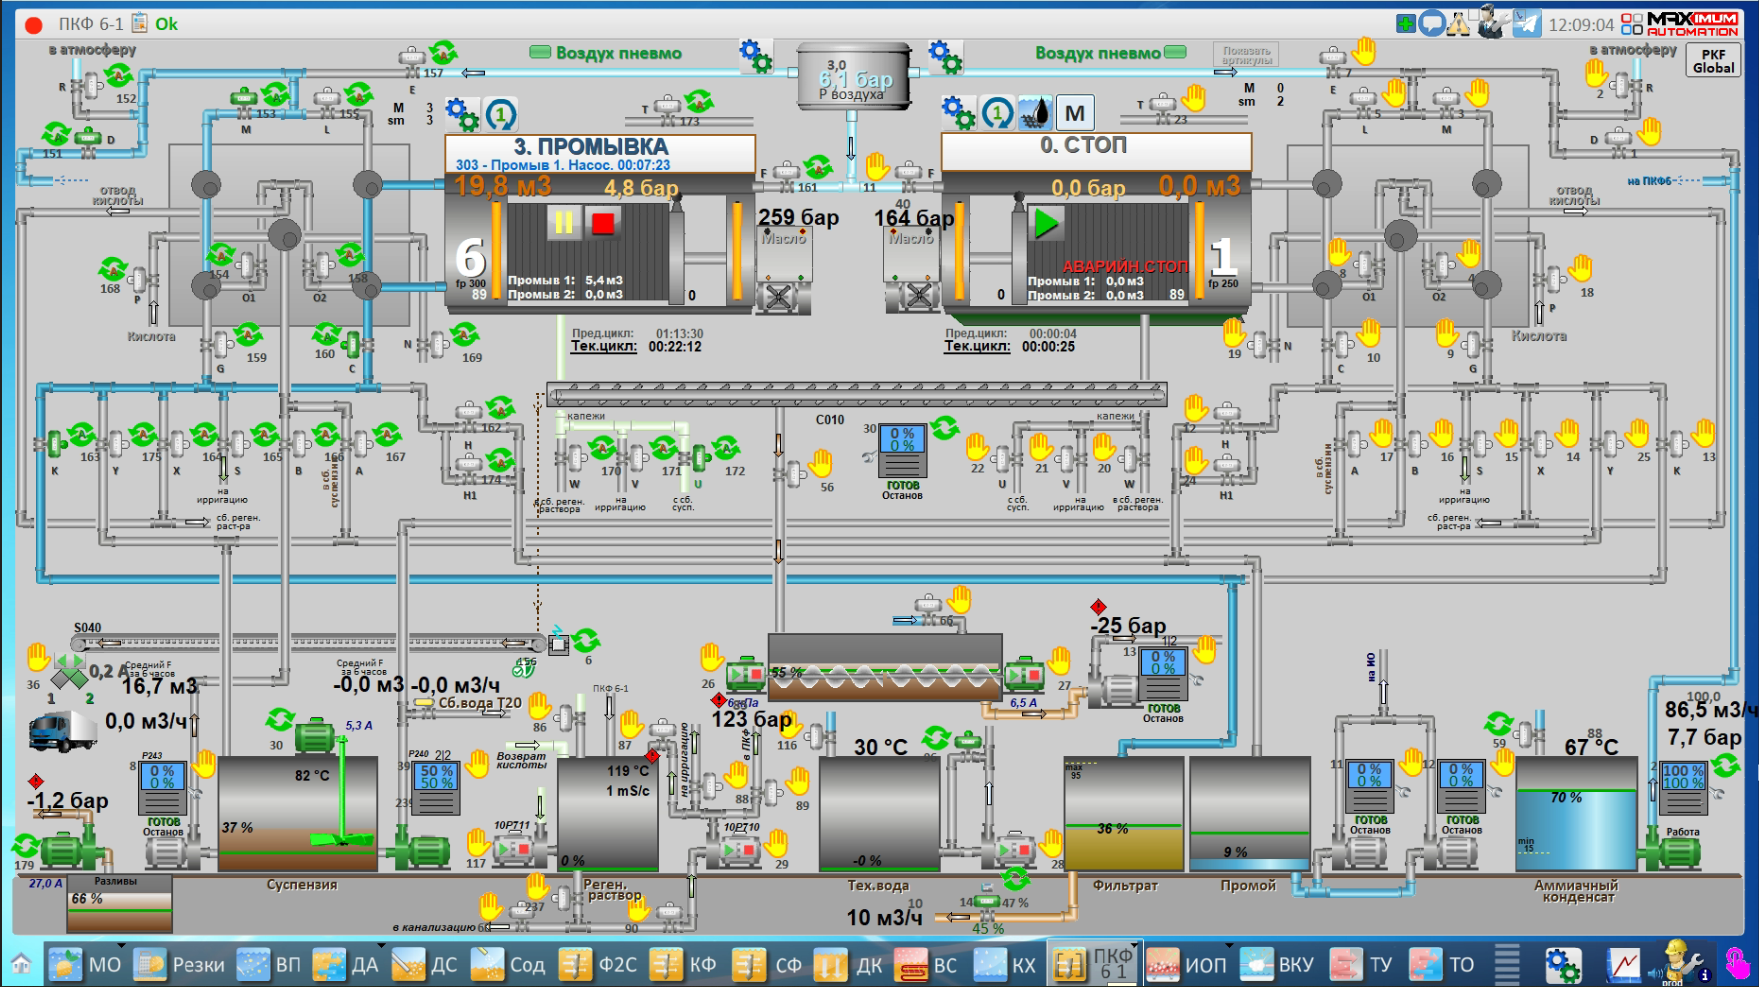Toggle right Воздух пневмо green indicator
1759x987 pixels.
(x=1176, y=52)
